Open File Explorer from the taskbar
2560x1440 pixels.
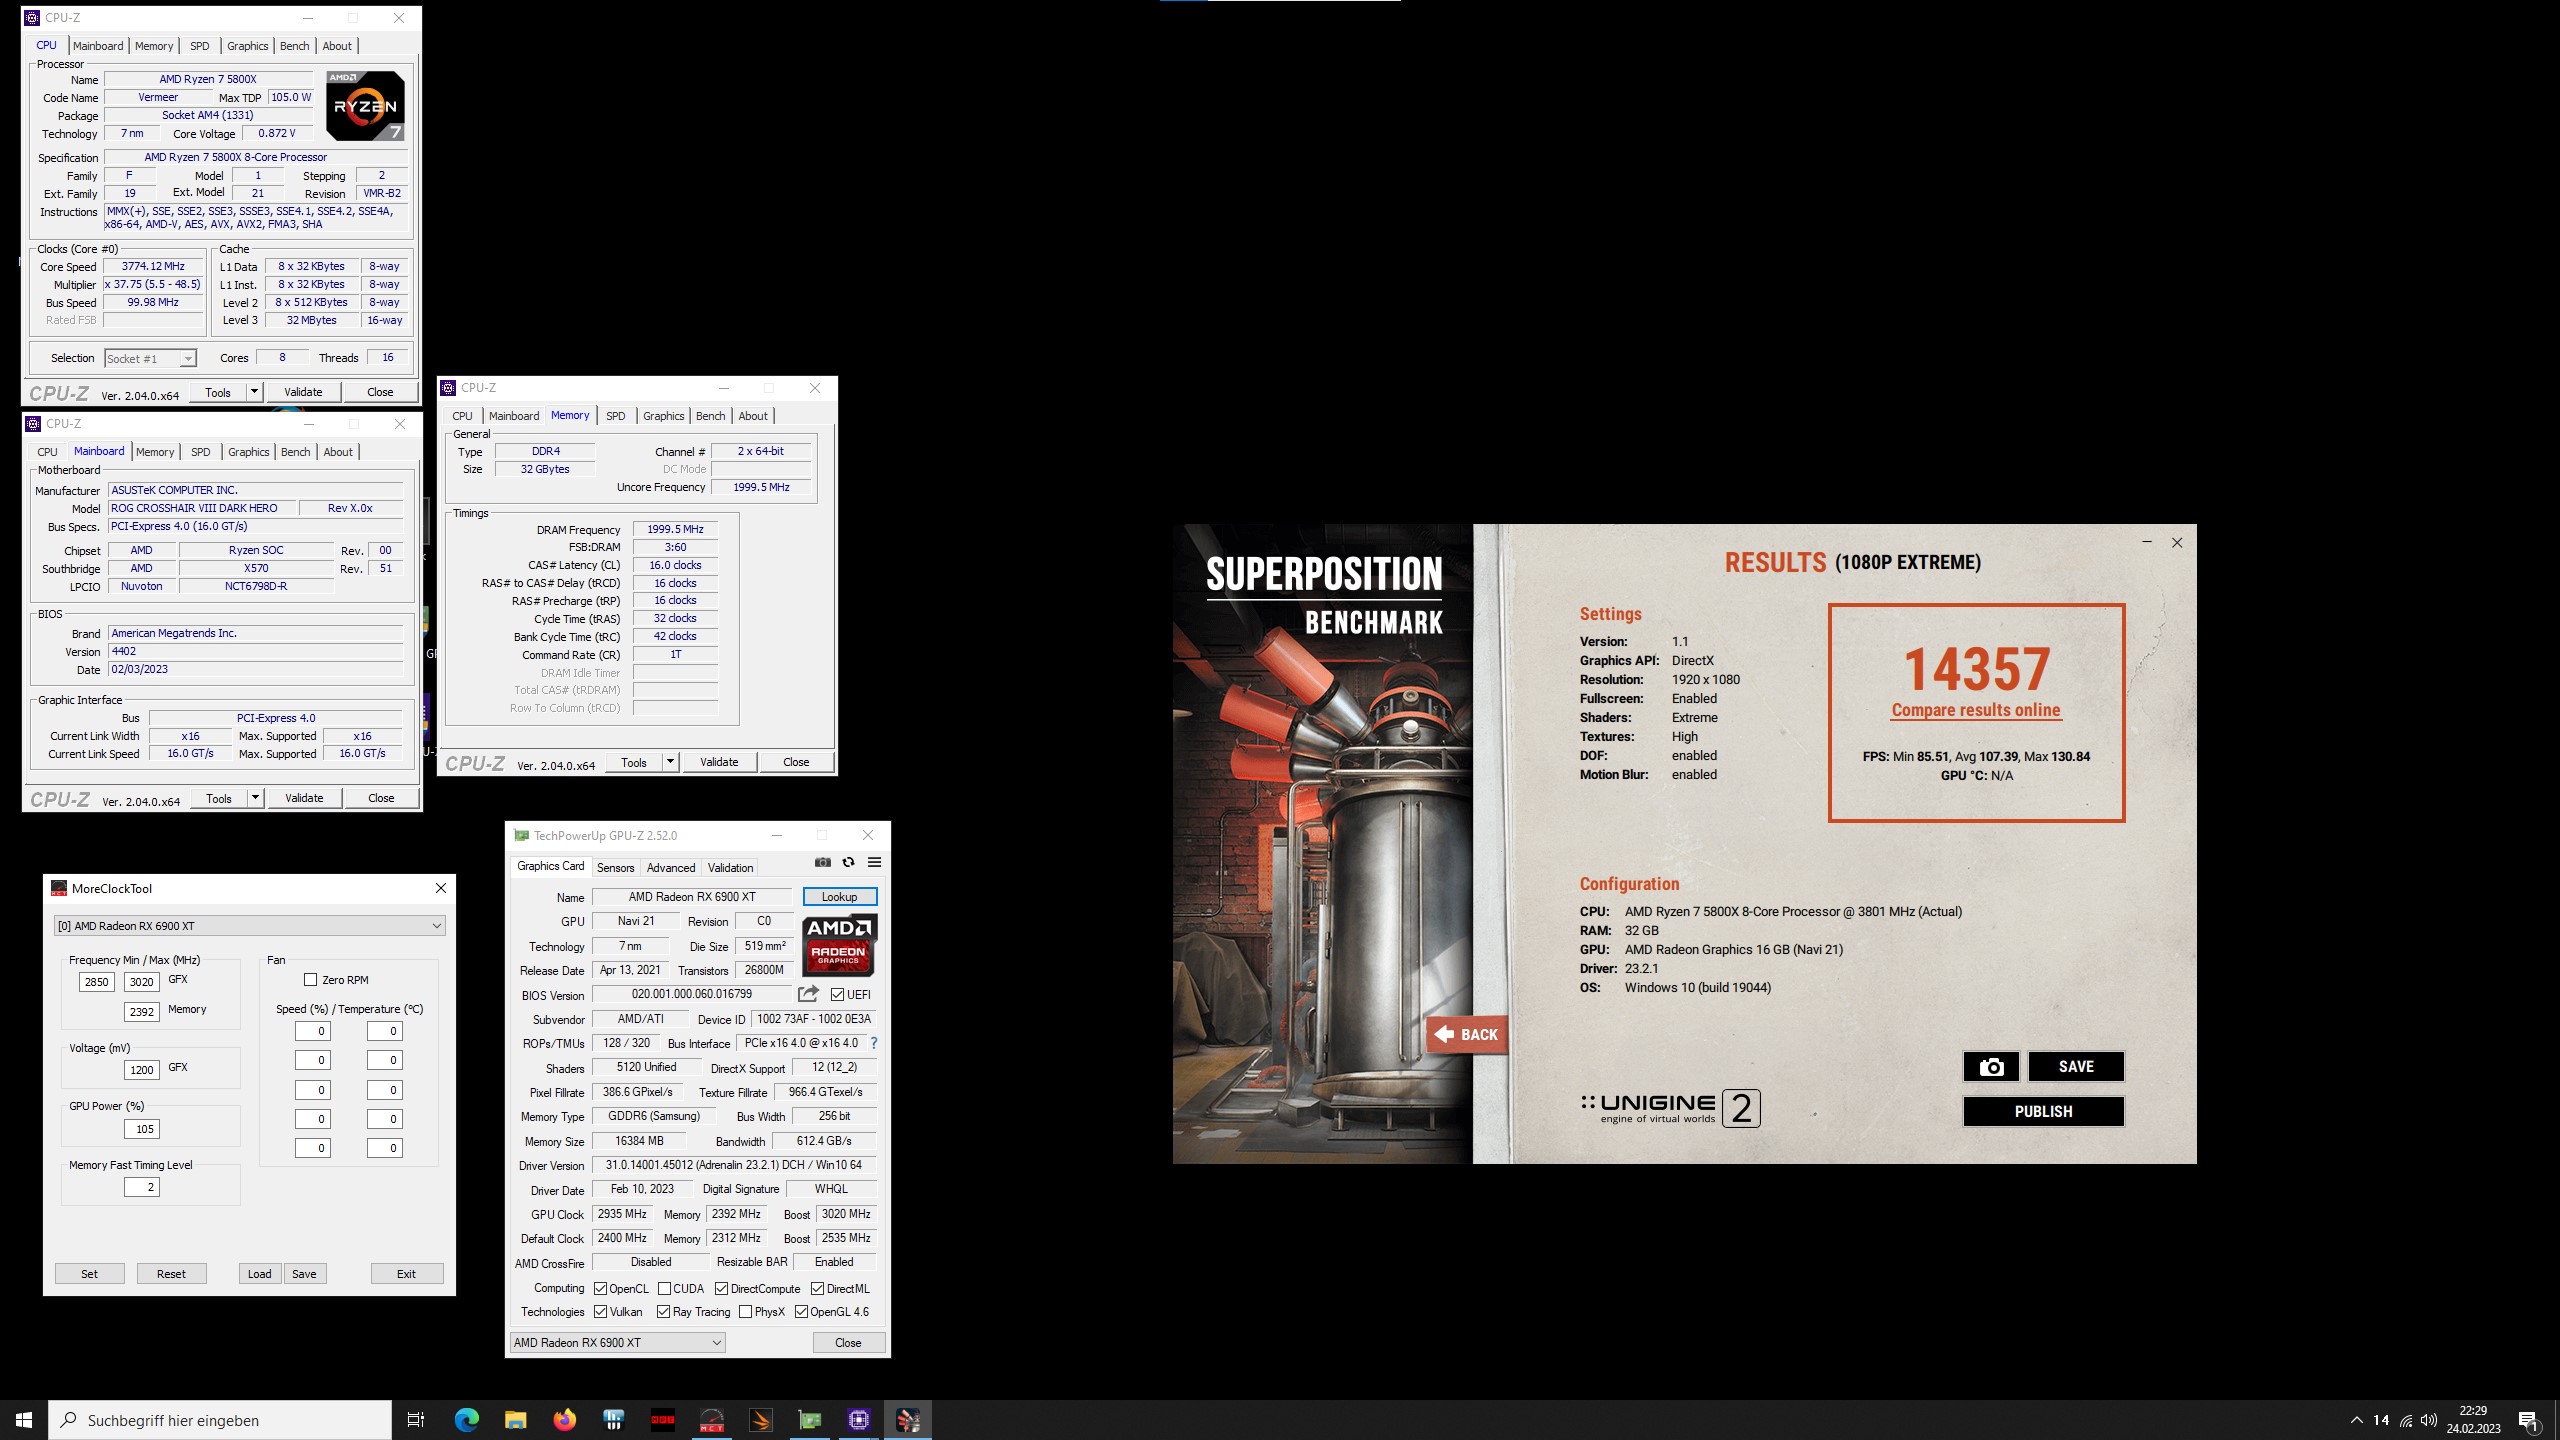click(x=515, y=1420)
